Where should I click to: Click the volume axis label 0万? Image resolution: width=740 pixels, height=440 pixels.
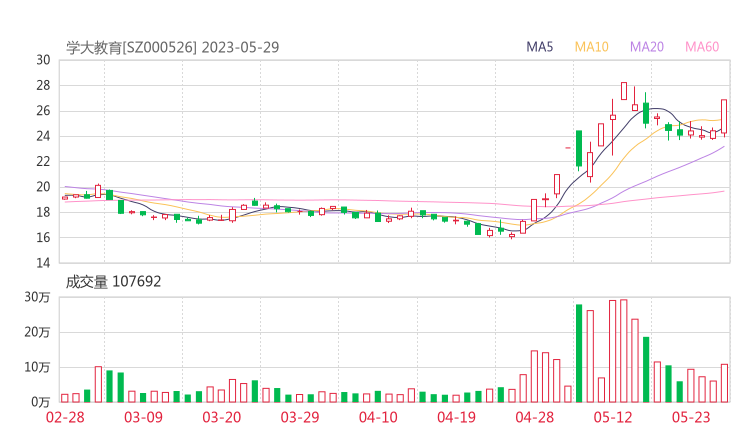click(41, 402)
